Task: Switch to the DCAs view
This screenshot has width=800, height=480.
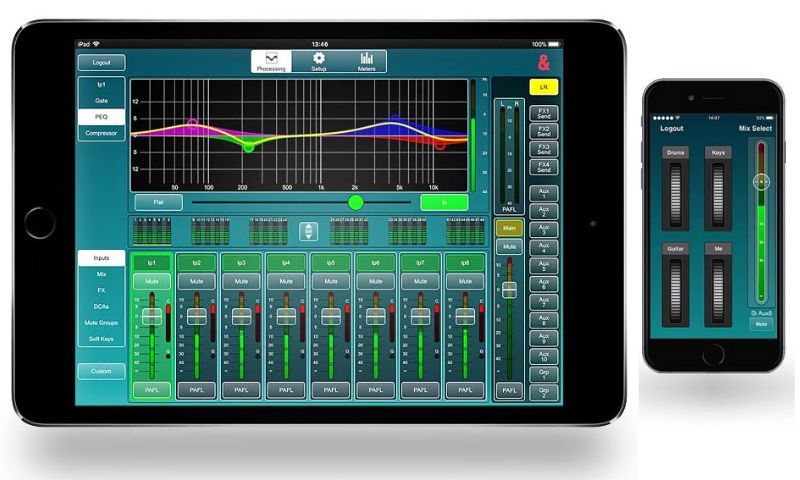Action: point(101,307)
